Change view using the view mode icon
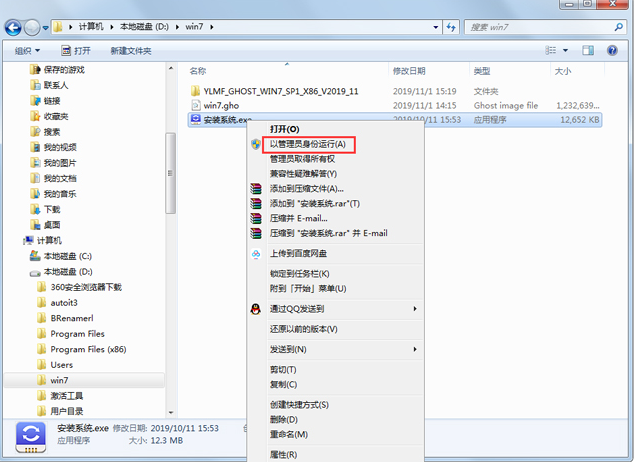This screenshot has width=636, height=462. tap(550, 50)
